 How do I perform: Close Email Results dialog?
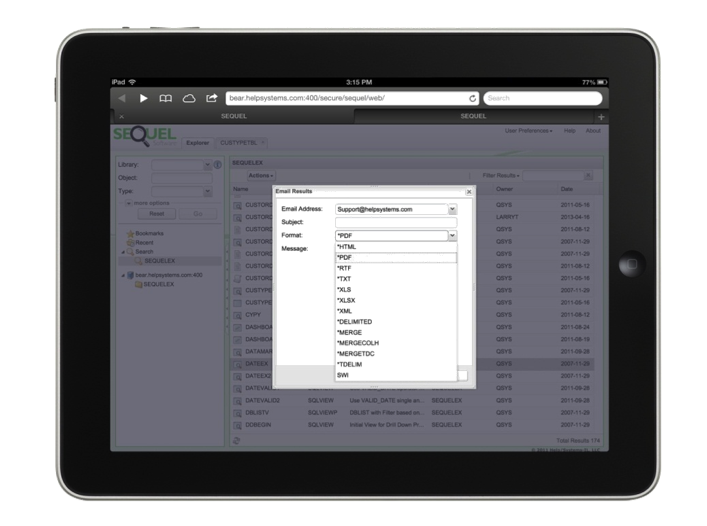pos(469,192)
